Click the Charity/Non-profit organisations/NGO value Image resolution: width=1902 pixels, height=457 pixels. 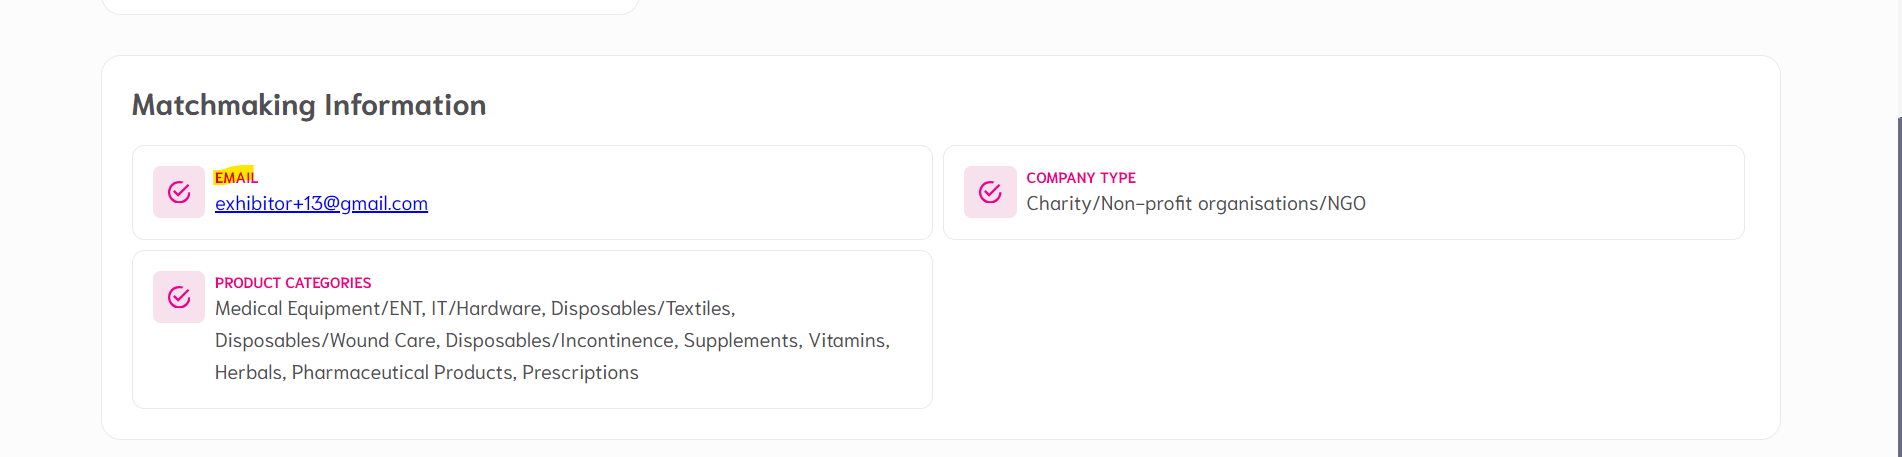[1195, 204]
